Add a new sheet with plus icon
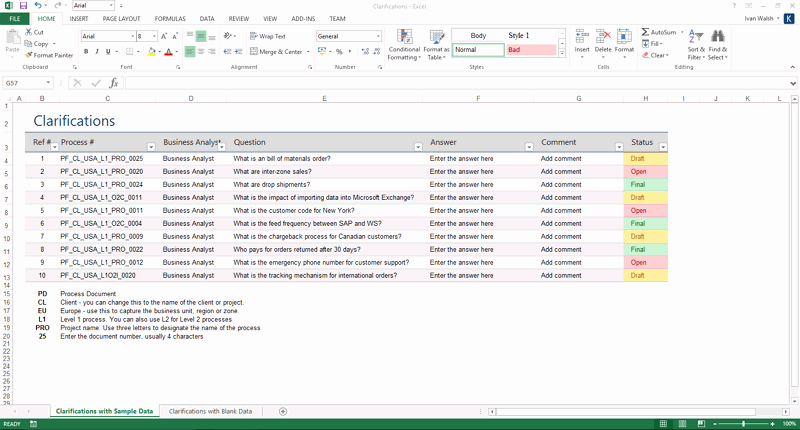This screenshot has height=430, width=800. tap(283, 411)
